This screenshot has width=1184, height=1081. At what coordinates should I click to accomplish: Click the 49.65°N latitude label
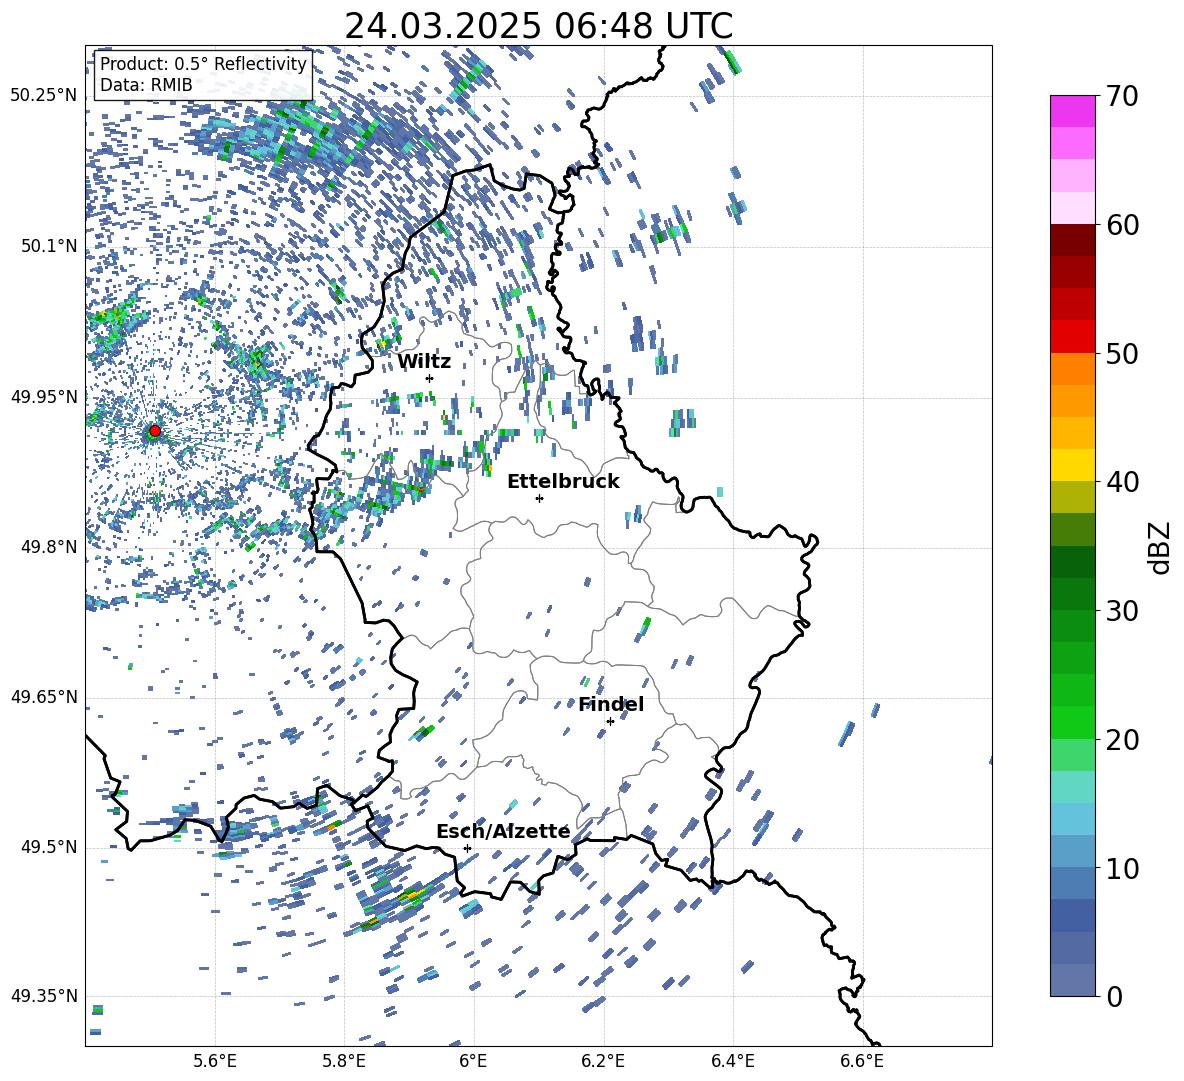(44, 696)
